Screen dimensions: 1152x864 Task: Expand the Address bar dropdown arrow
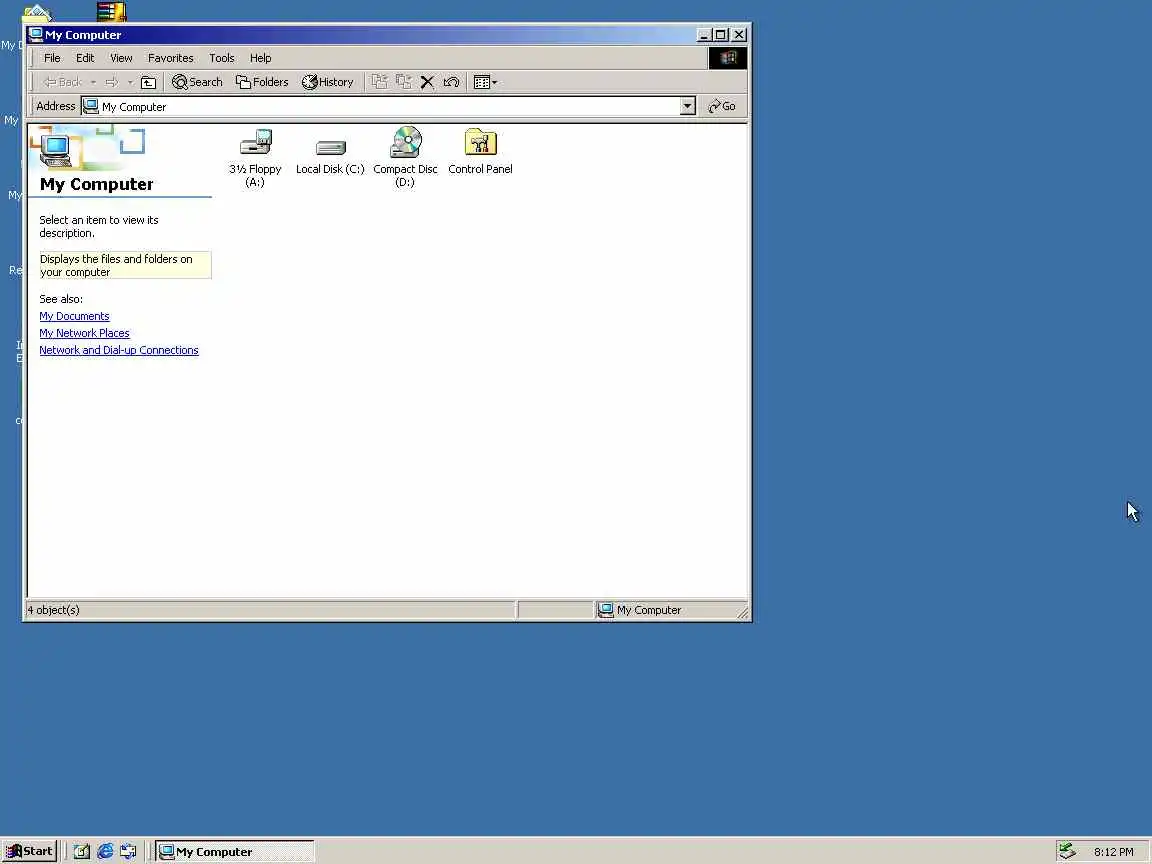[x=688, y=107]
